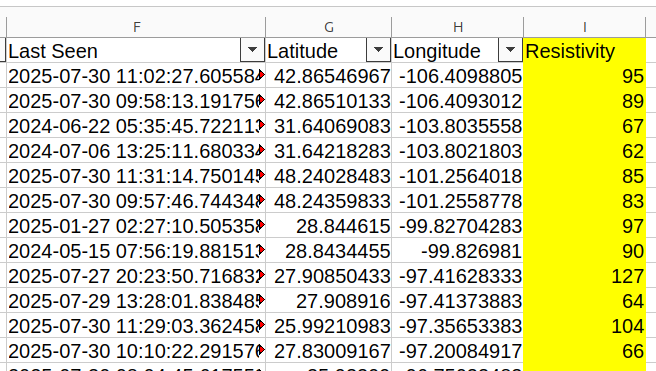The width and height of the screenshot is (656, 371).
Task: Select latitude cell 28.8434455
Action: tap(328, 251)
